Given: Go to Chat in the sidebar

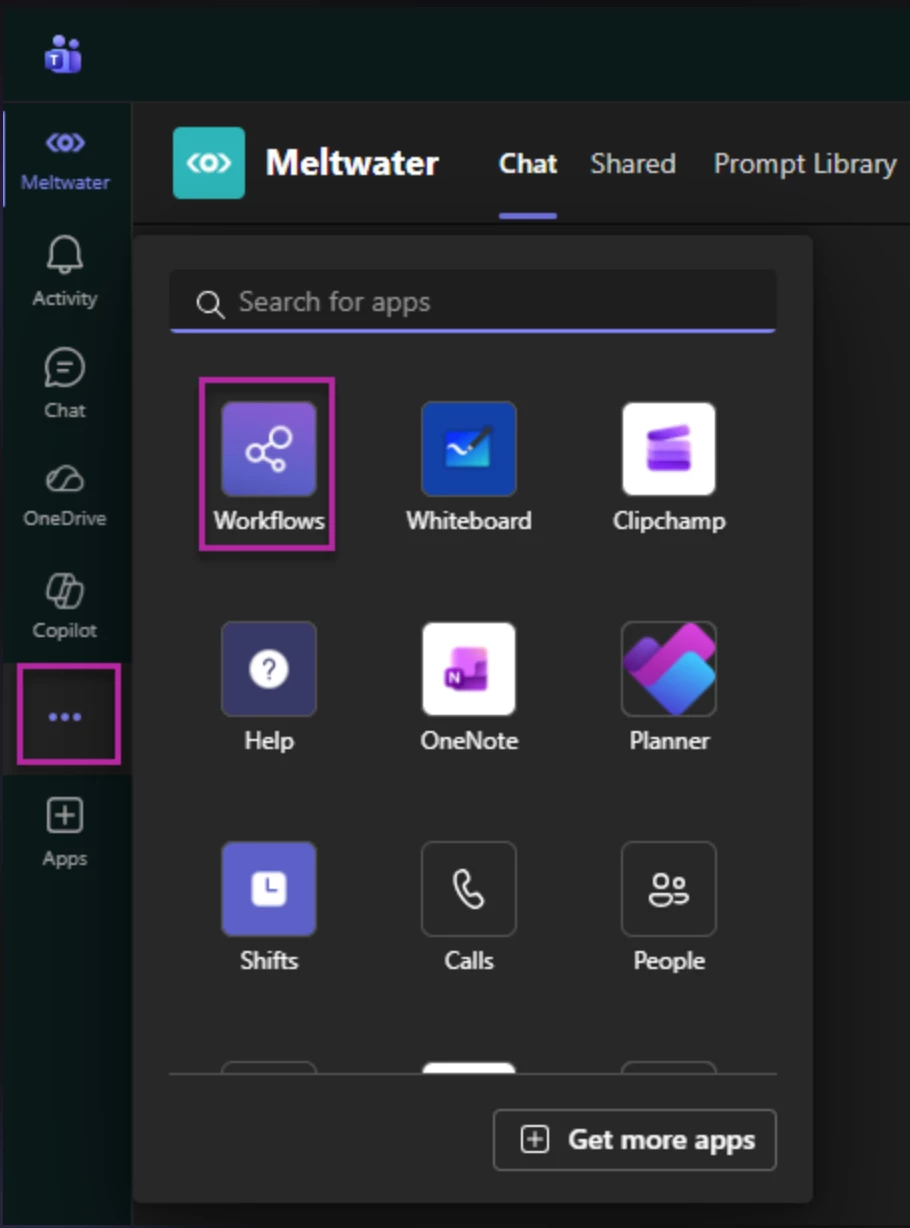Looking at the screenshot, I should coord(65,385).
